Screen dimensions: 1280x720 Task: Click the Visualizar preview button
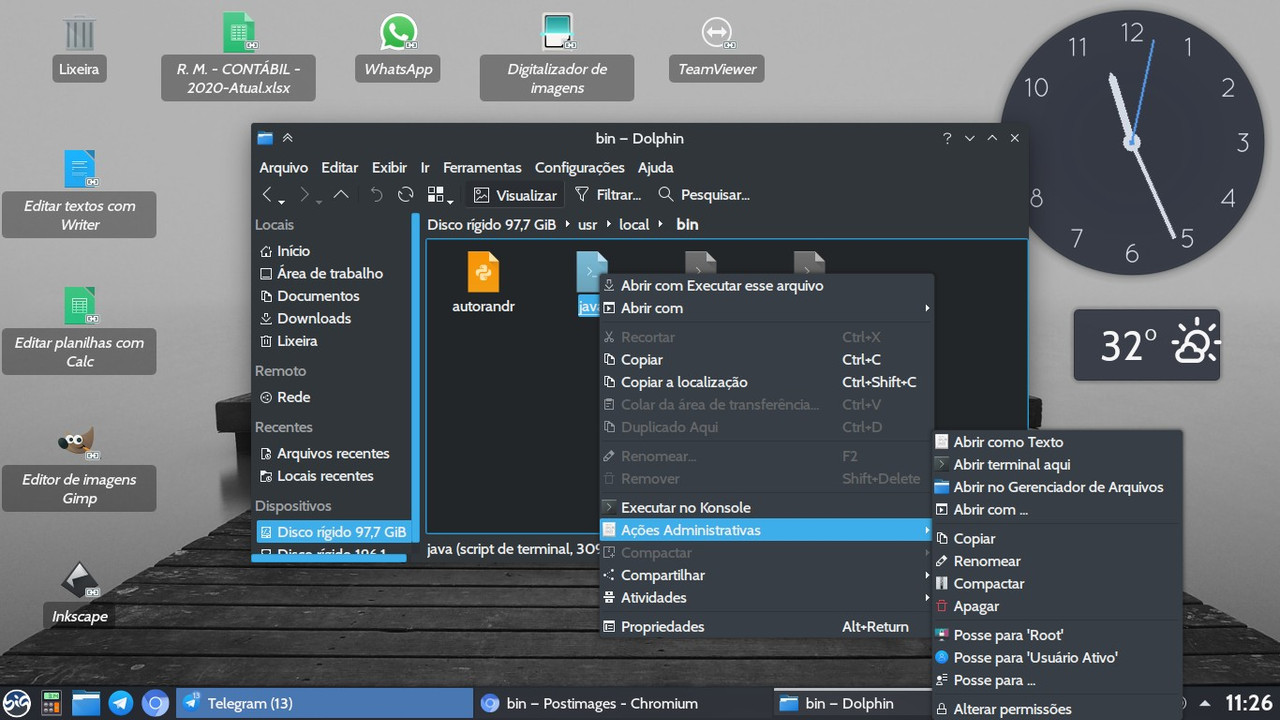pos(515,195)
